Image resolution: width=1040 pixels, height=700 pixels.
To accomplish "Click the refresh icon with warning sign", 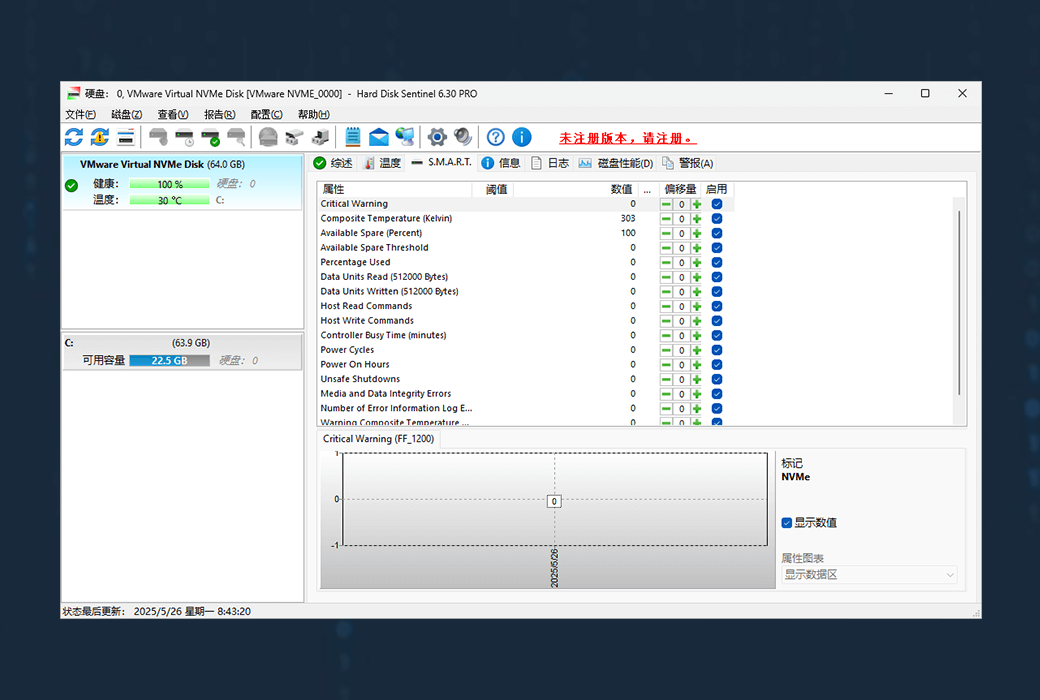I will [x=99, y=137].
